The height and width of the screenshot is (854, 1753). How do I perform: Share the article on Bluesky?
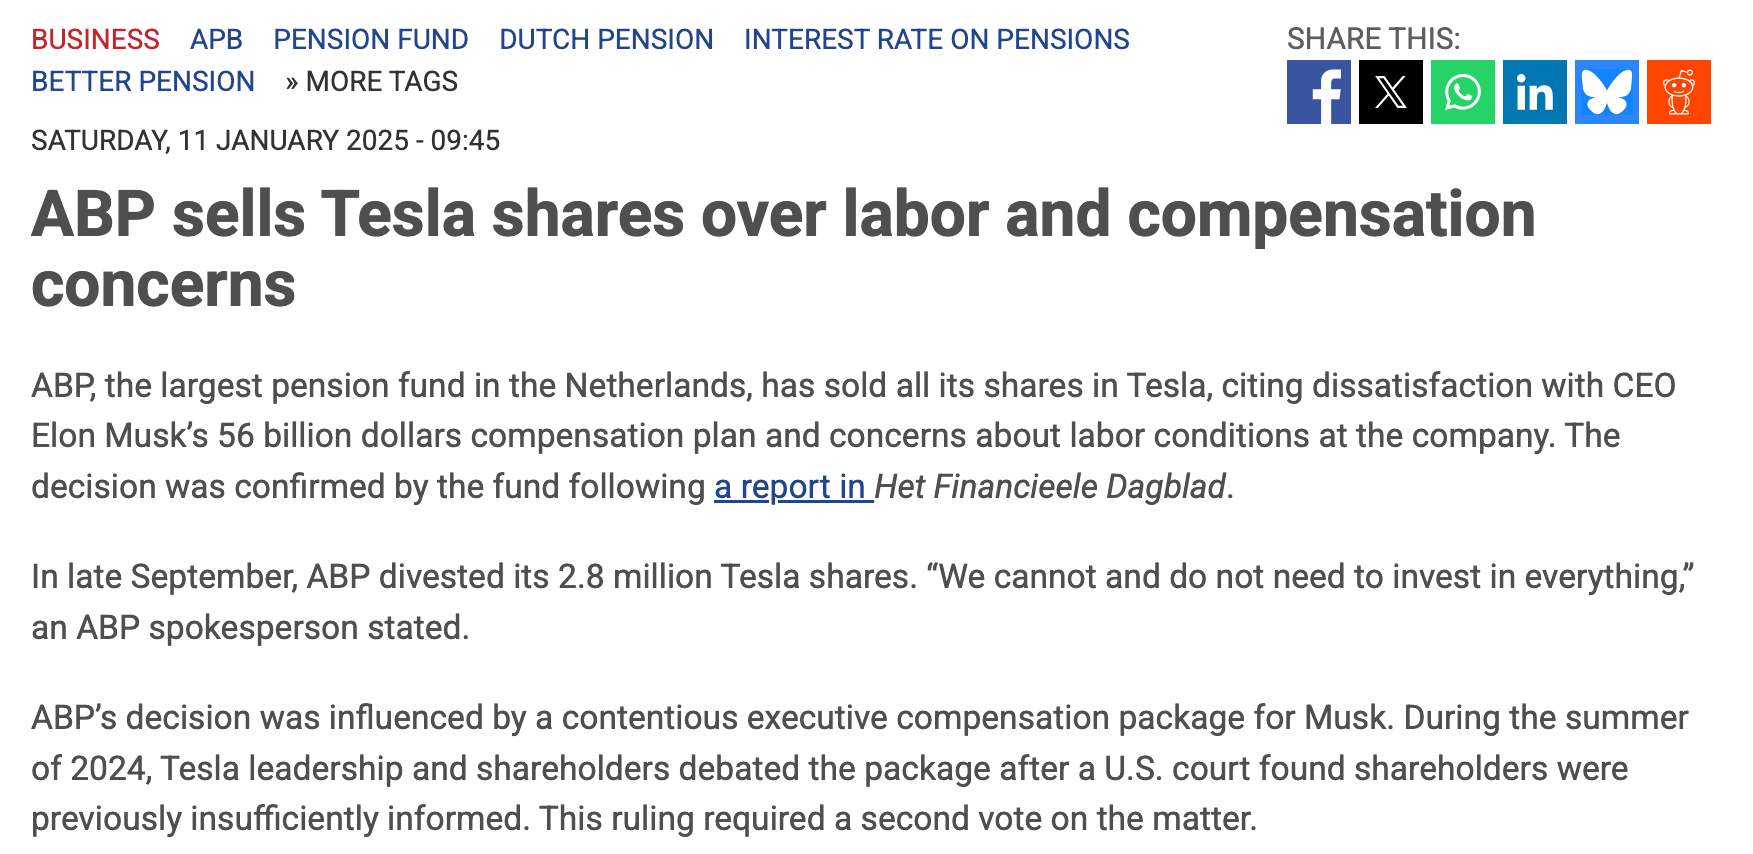(1606, 92)
